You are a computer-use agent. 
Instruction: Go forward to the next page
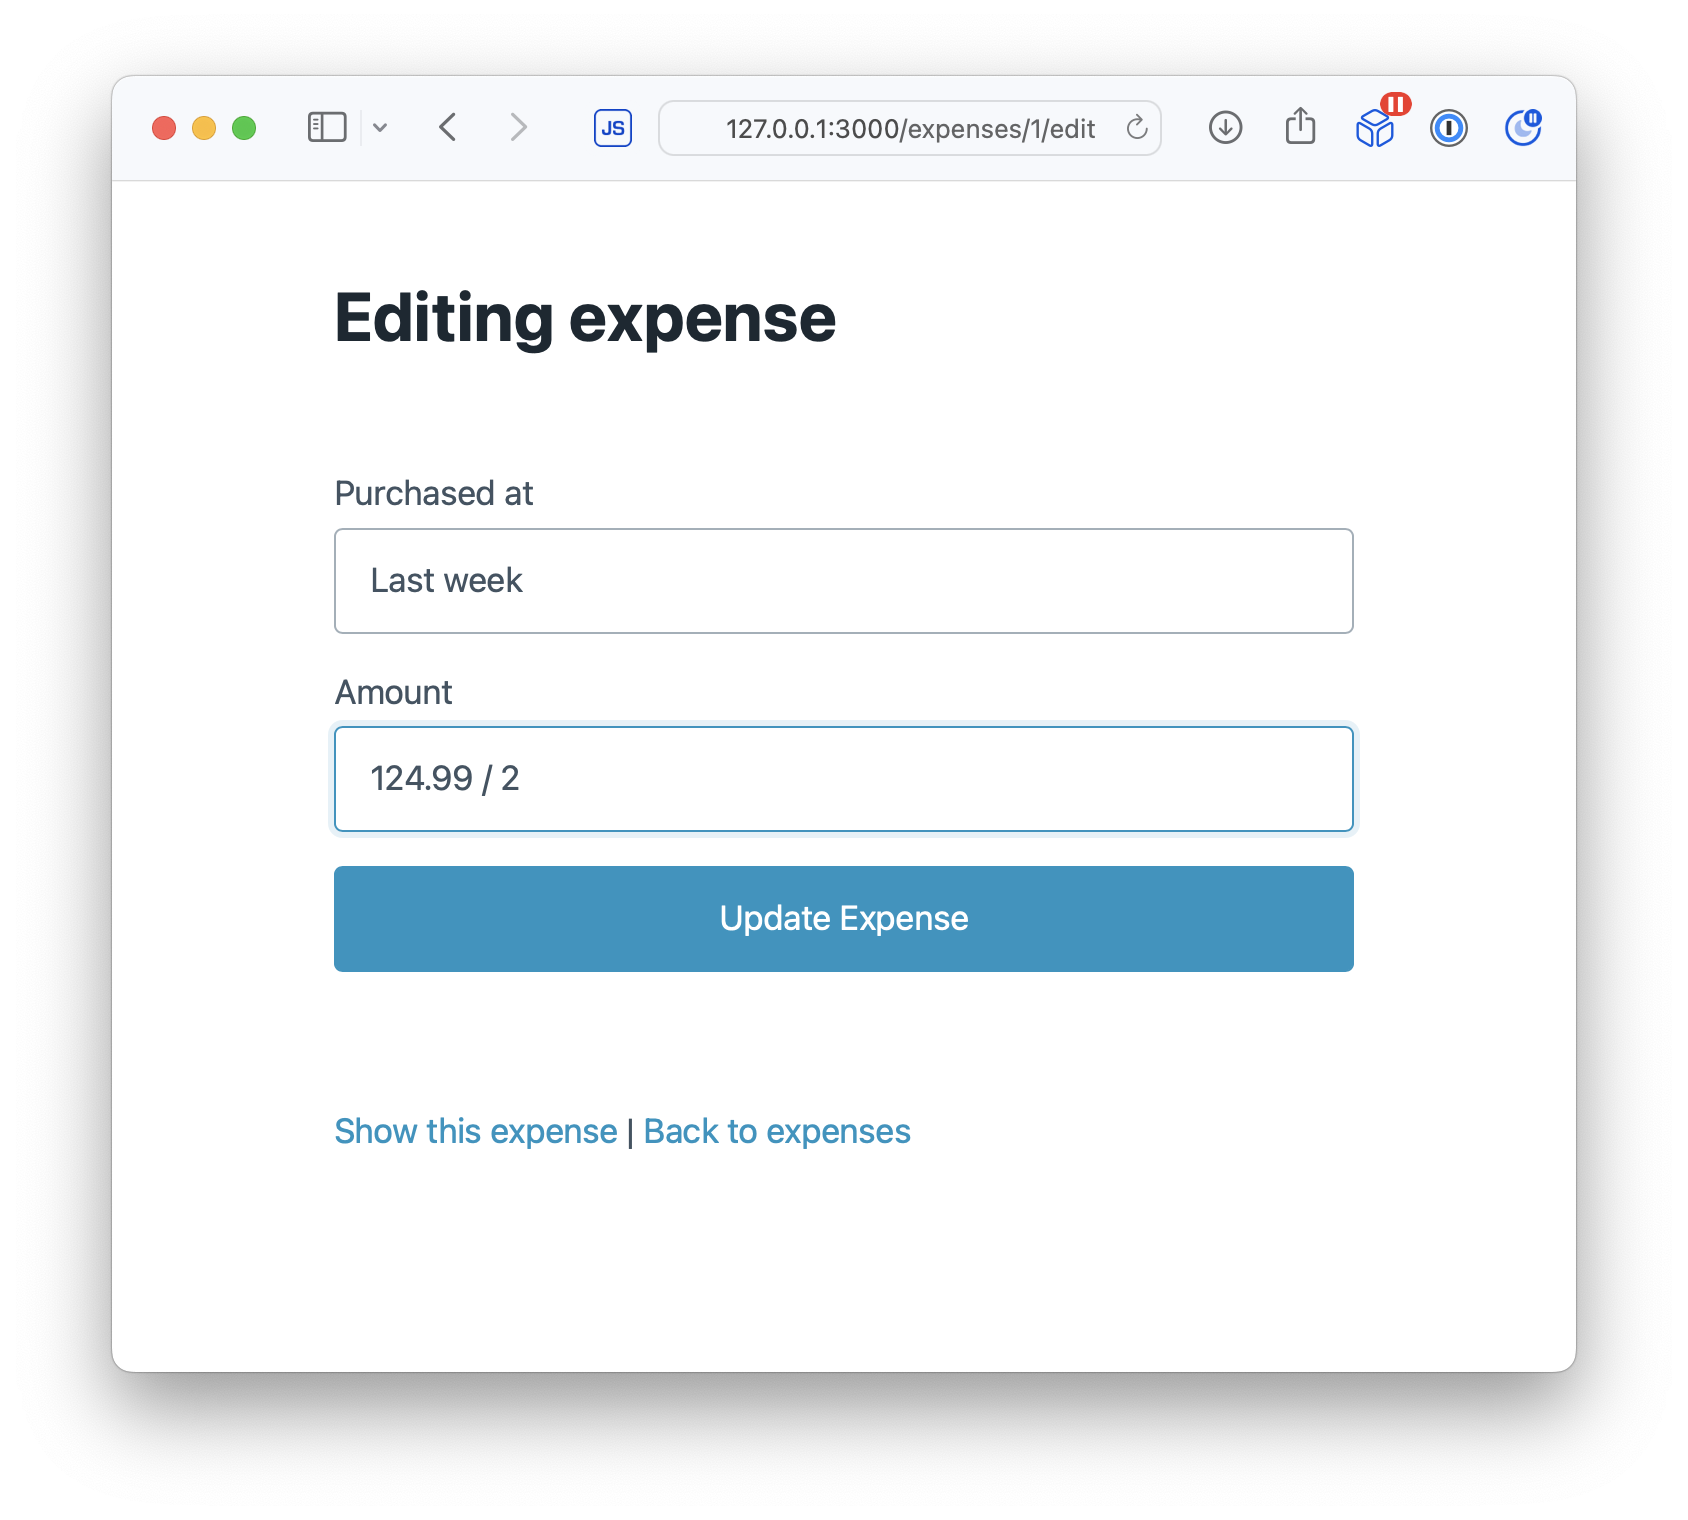tap(518, 128)
